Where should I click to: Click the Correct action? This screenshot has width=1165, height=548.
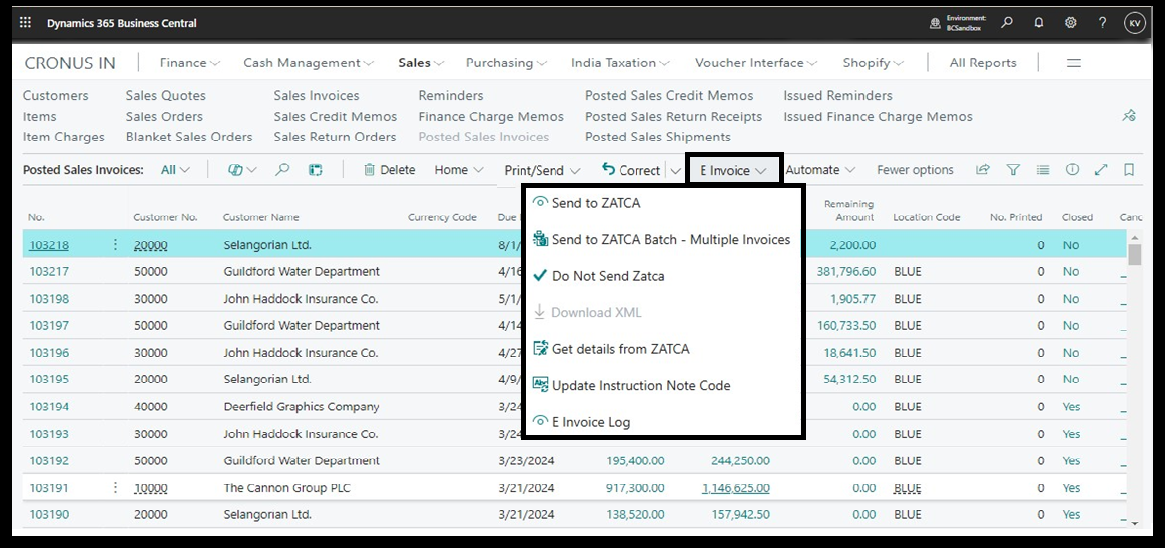[631, 170]
